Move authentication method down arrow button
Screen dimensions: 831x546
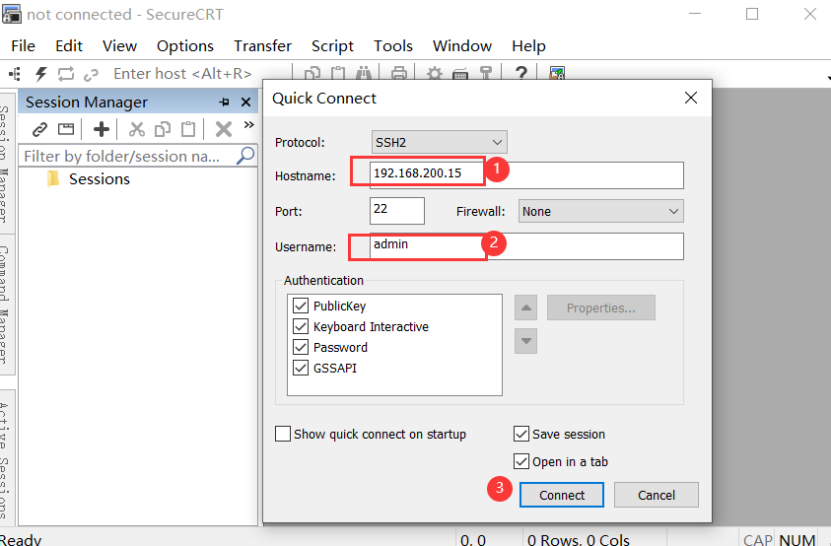(526, 341)
